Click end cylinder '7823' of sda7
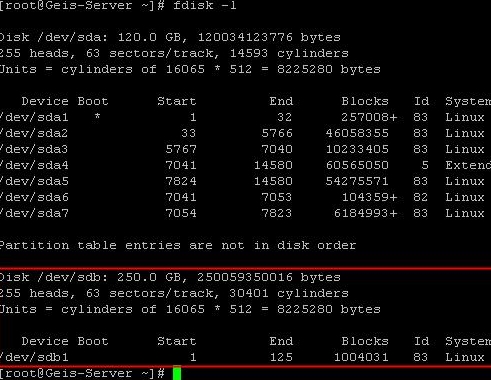Image resolution: width=491 pixels, height=380 pixels. pyautogui.click(x=277, y=213)
